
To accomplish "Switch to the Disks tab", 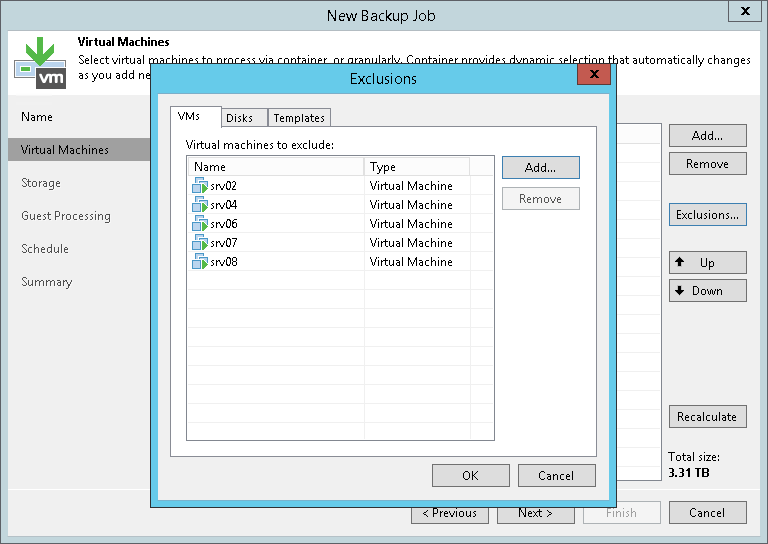I will tap(244, 118).
